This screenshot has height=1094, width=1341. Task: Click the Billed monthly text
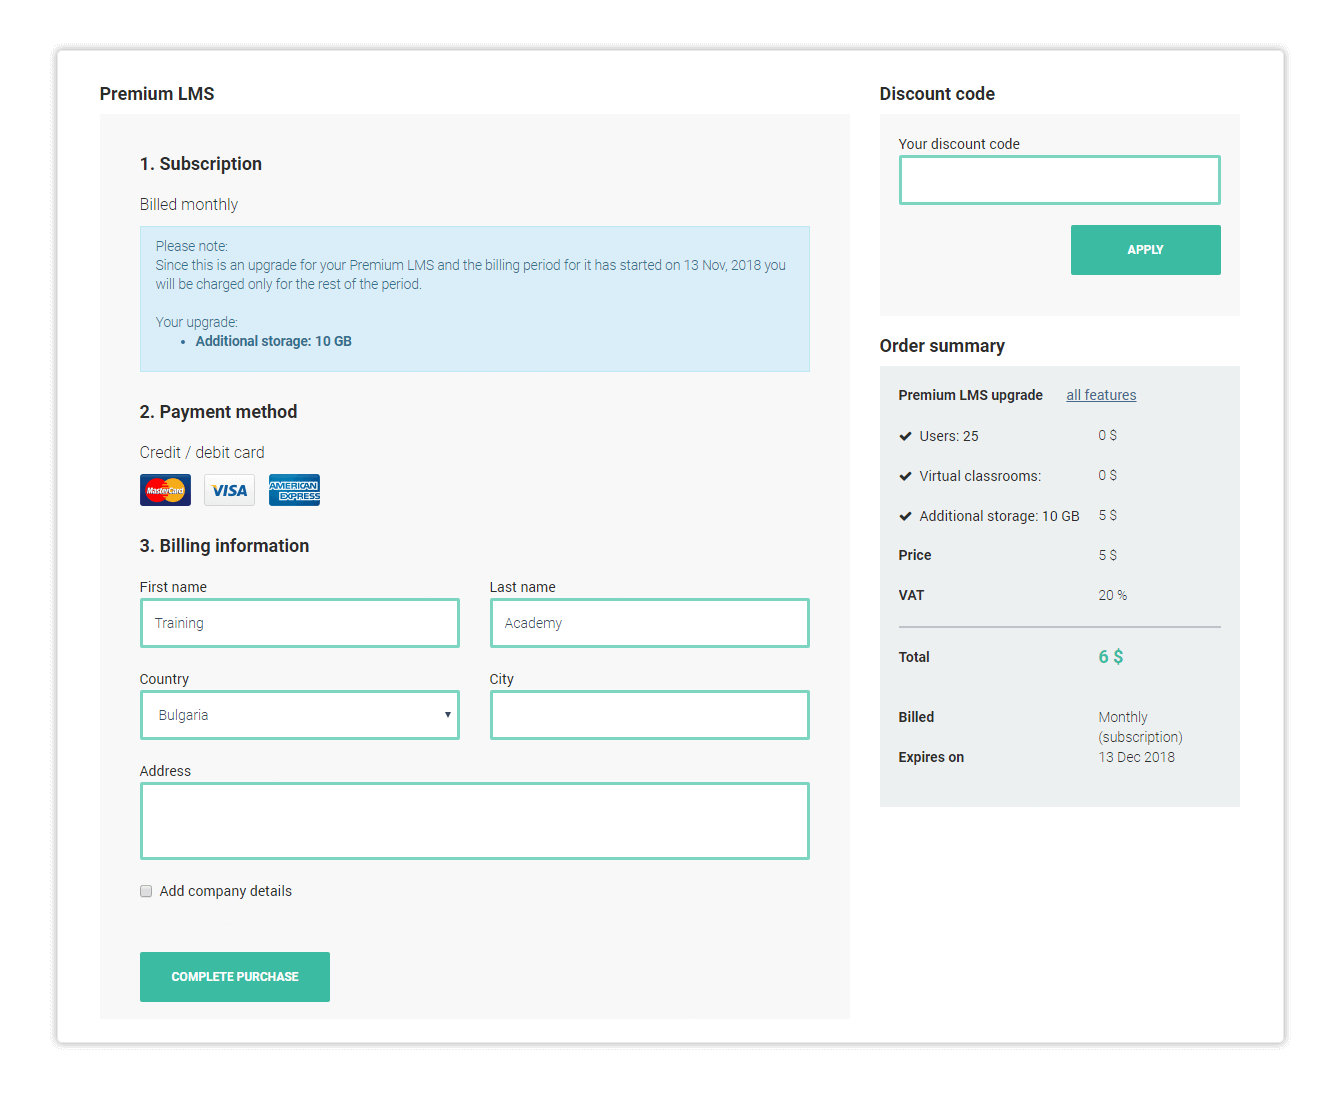(x=189, y=204)
